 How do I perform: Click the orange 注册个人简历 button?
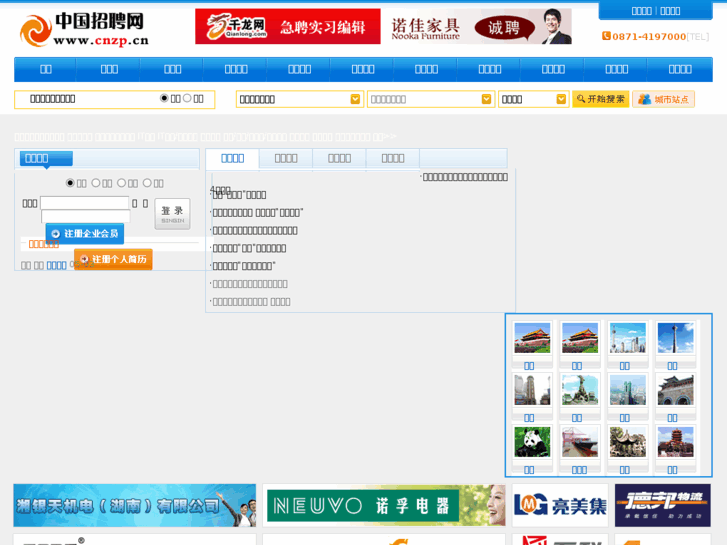point(113,259)
